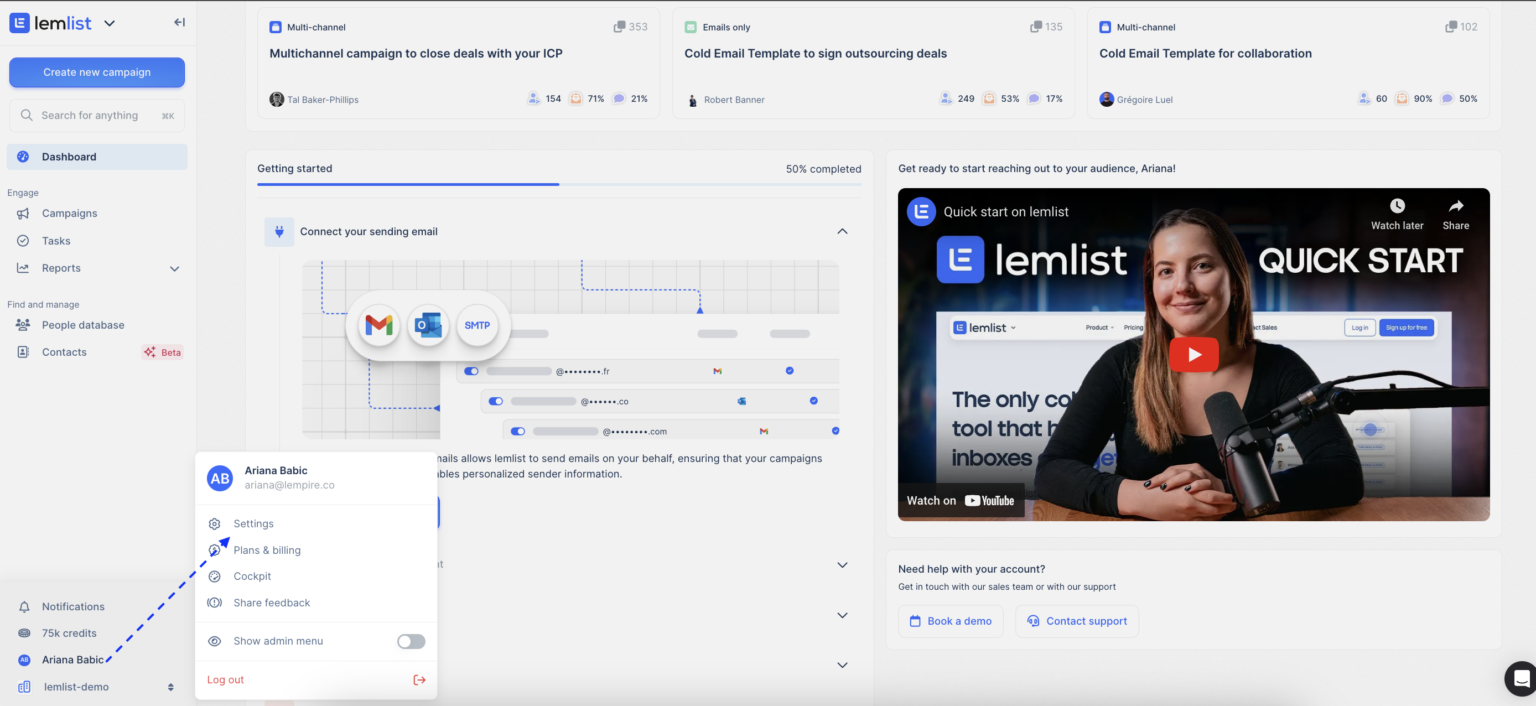The image size is (1536, 706).
Task: Open the Campaigns section in sidebar
Action: pos(69,213)
